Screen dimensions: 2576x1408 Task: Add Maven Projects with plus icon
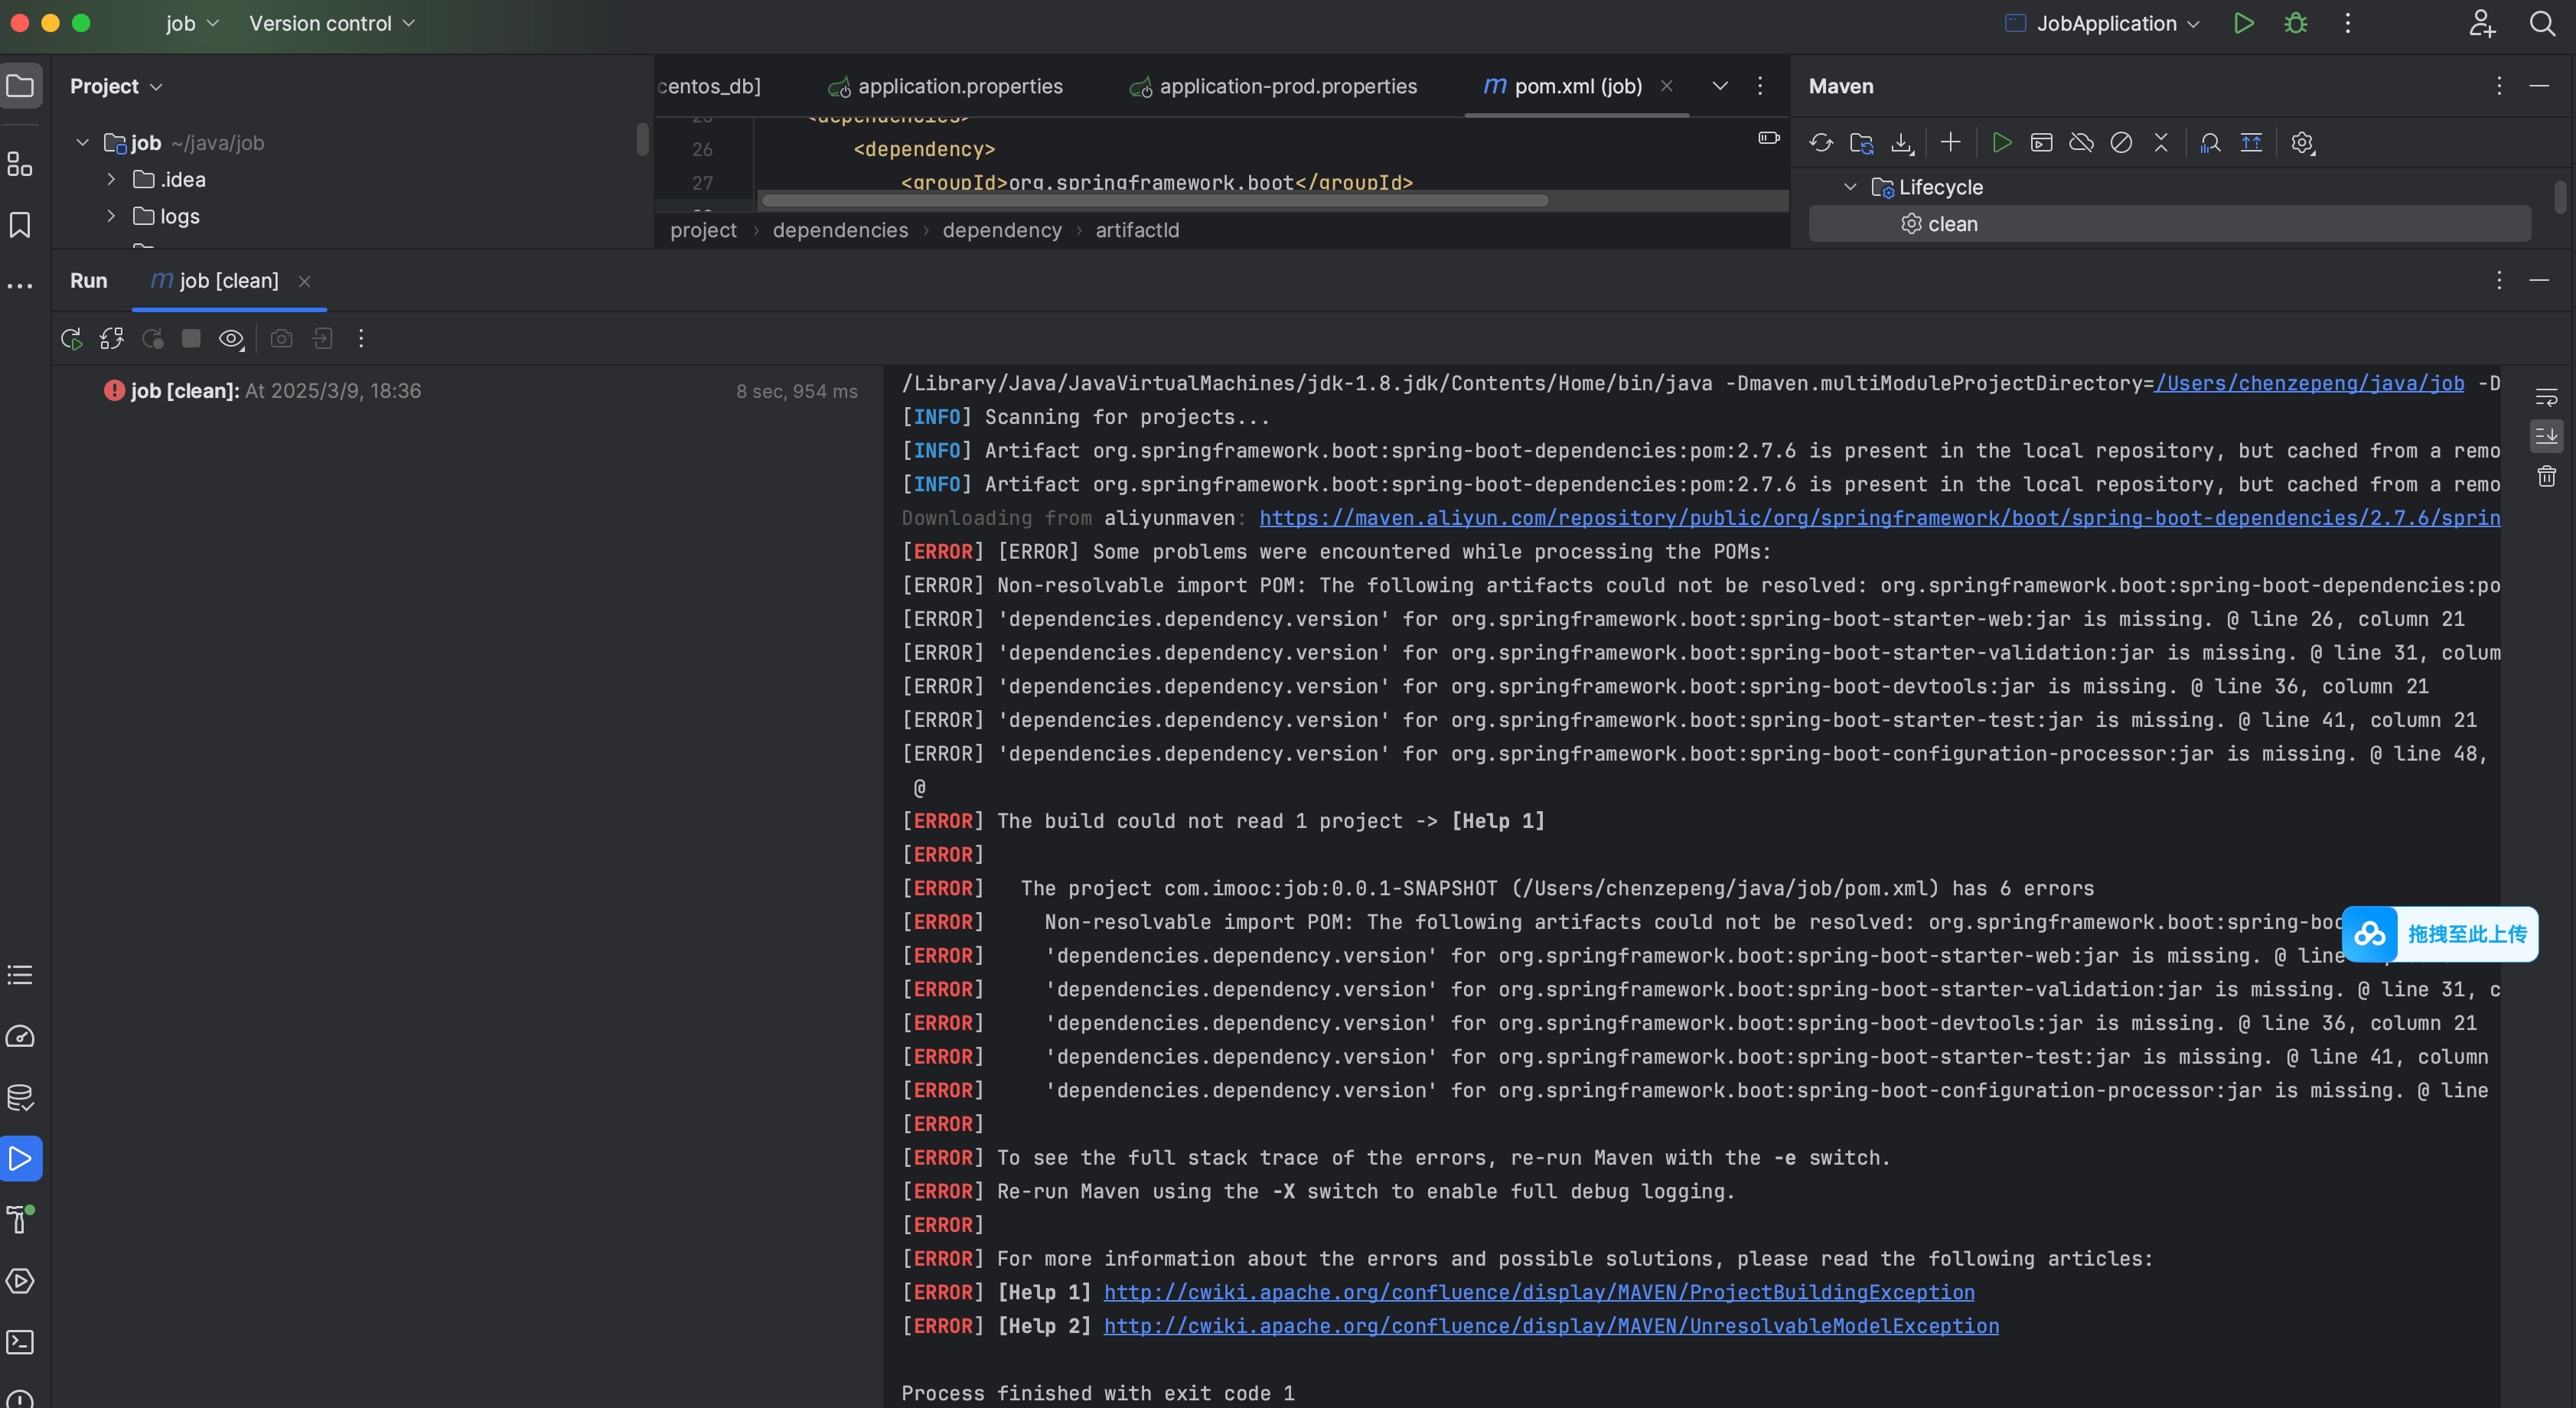coord(1950,142)
